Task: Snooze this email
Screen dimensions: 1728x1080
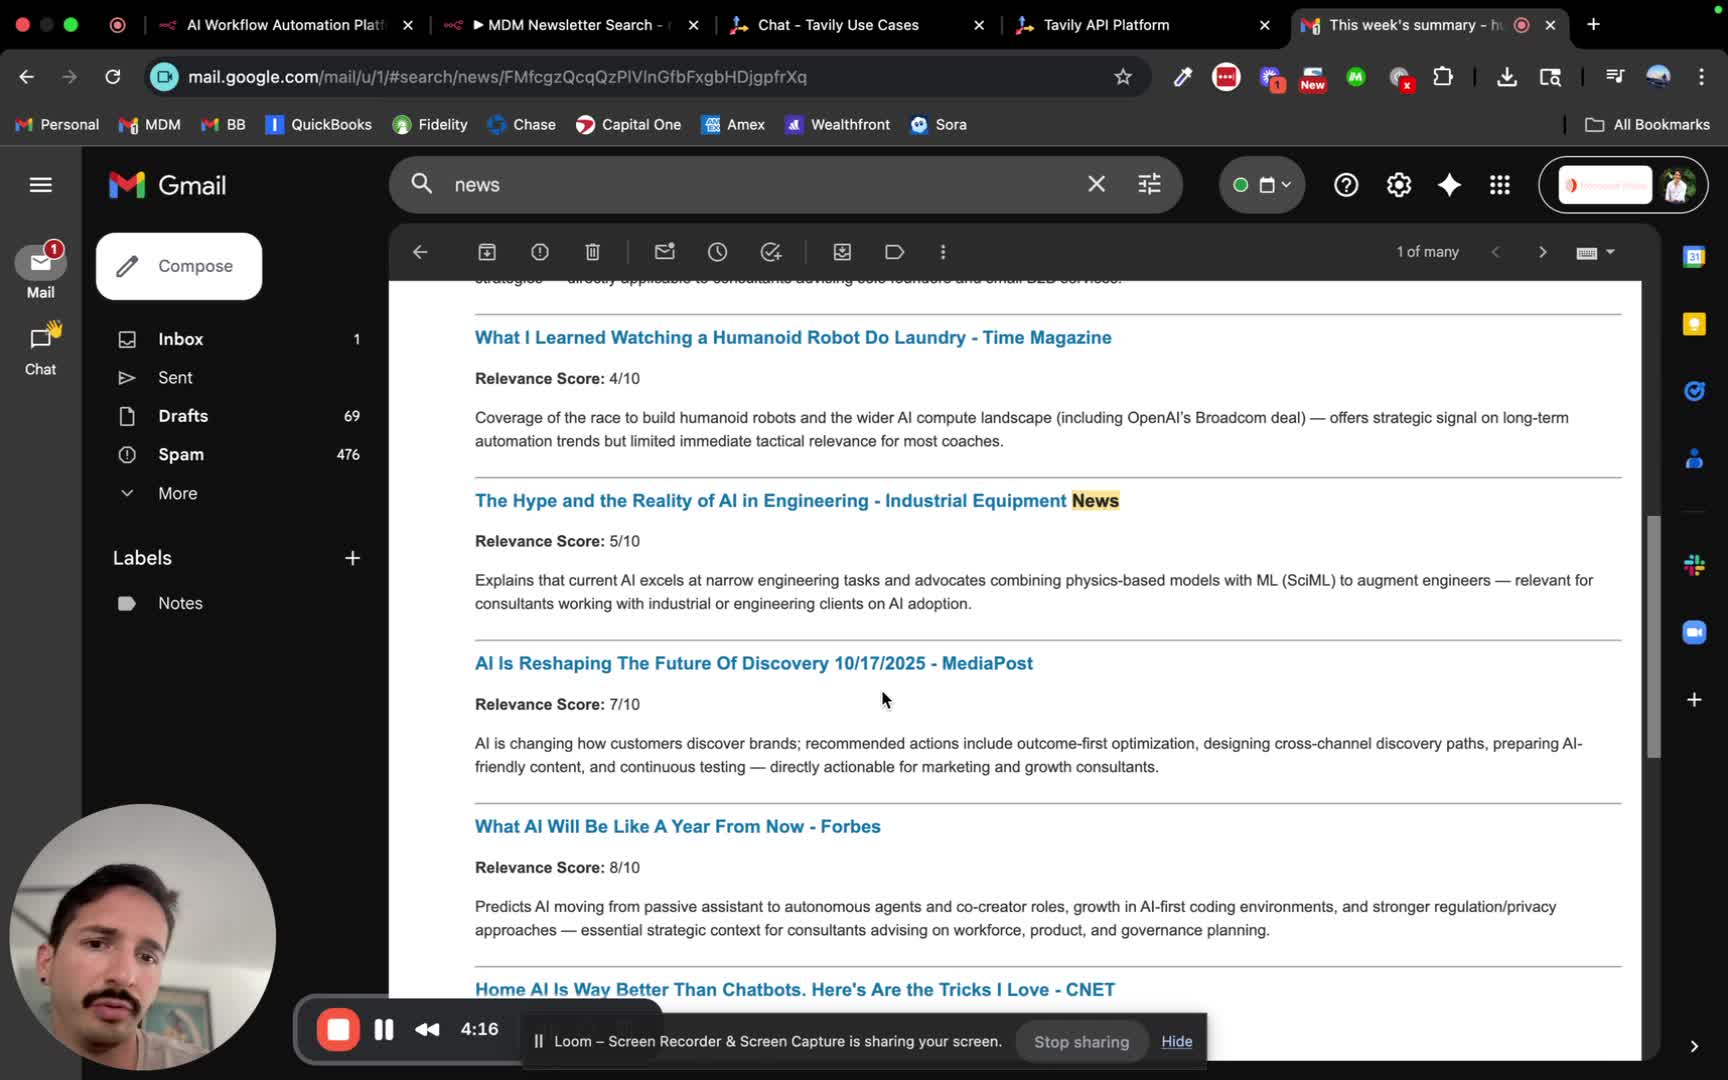Action: (x=718, y=252)
